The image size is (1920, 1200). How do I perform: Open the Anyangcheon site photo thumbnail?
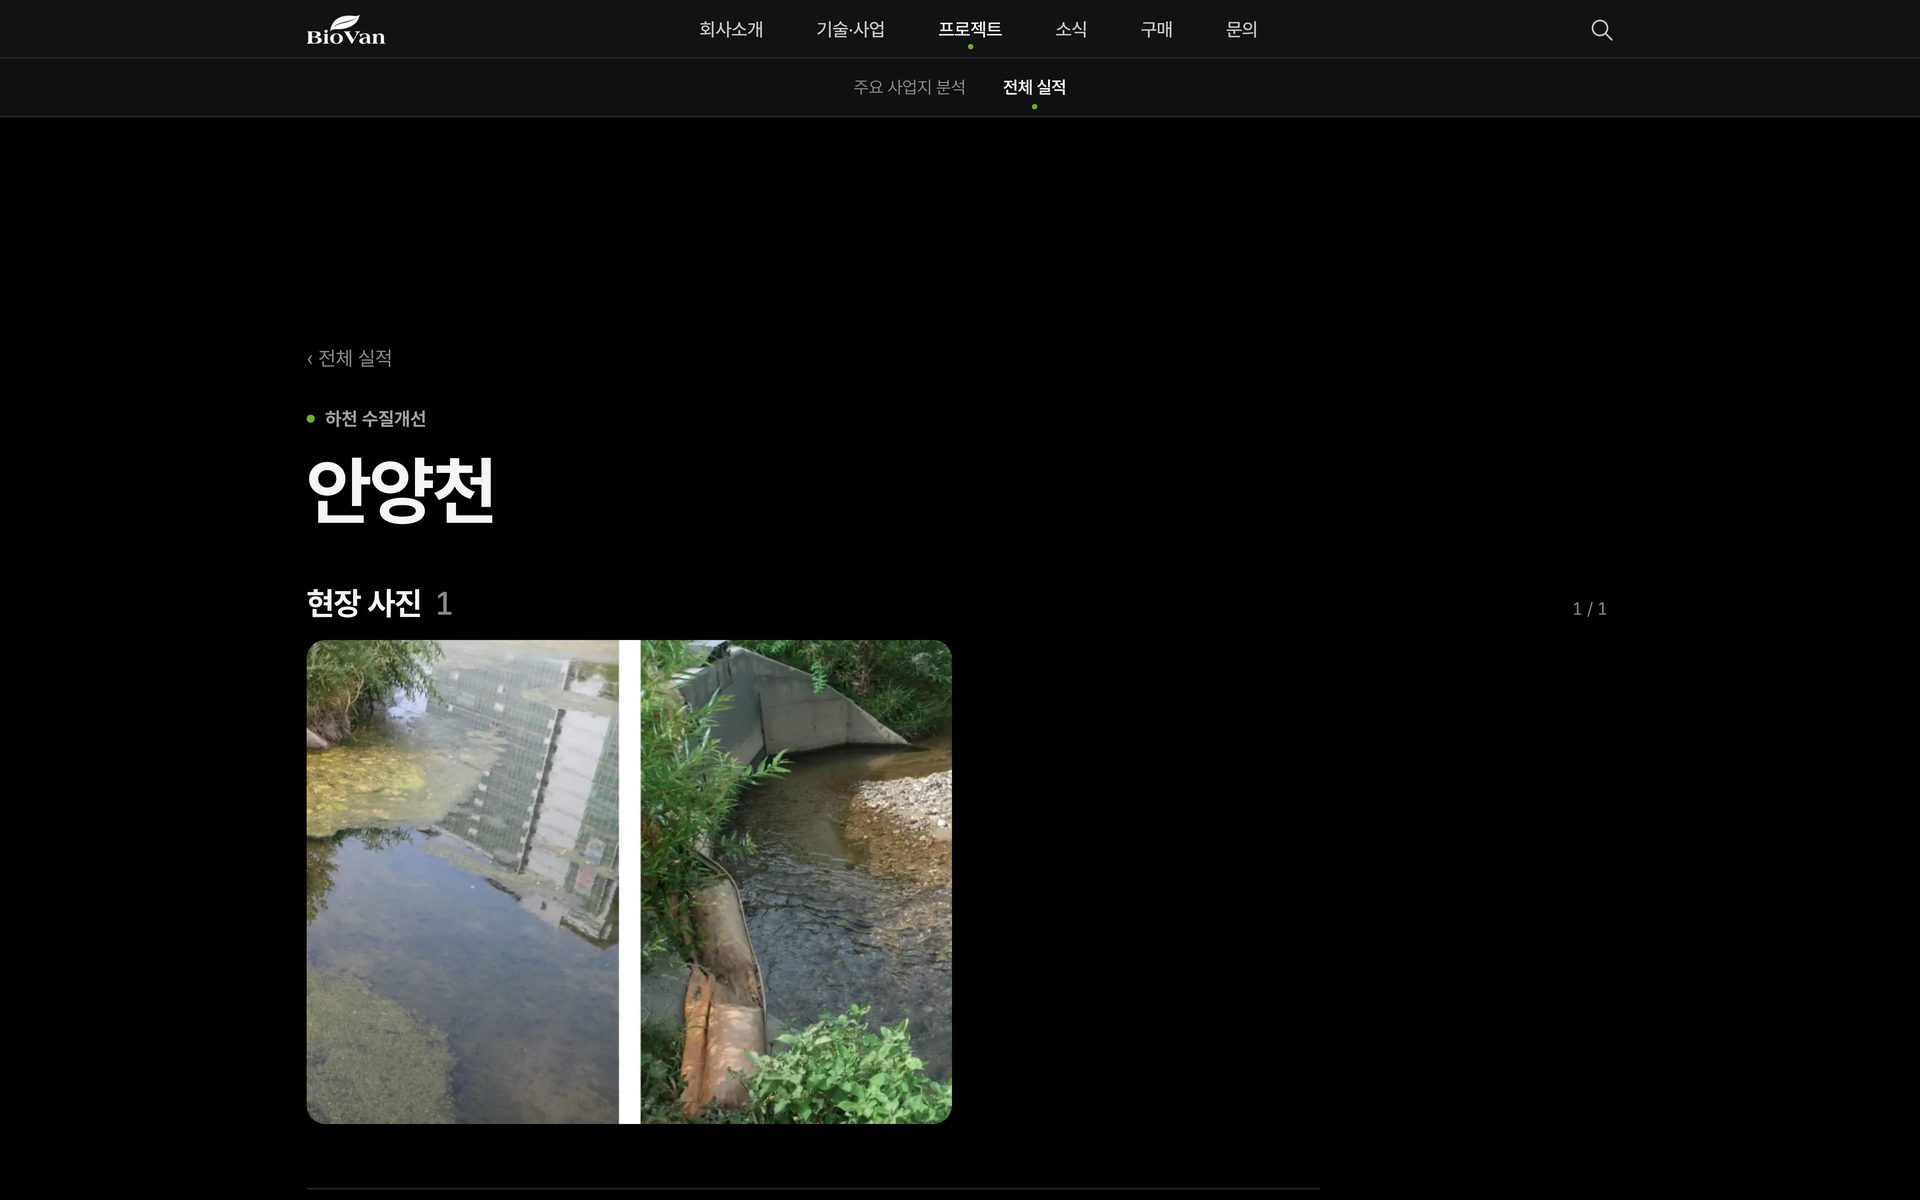[x=629, y=882]
